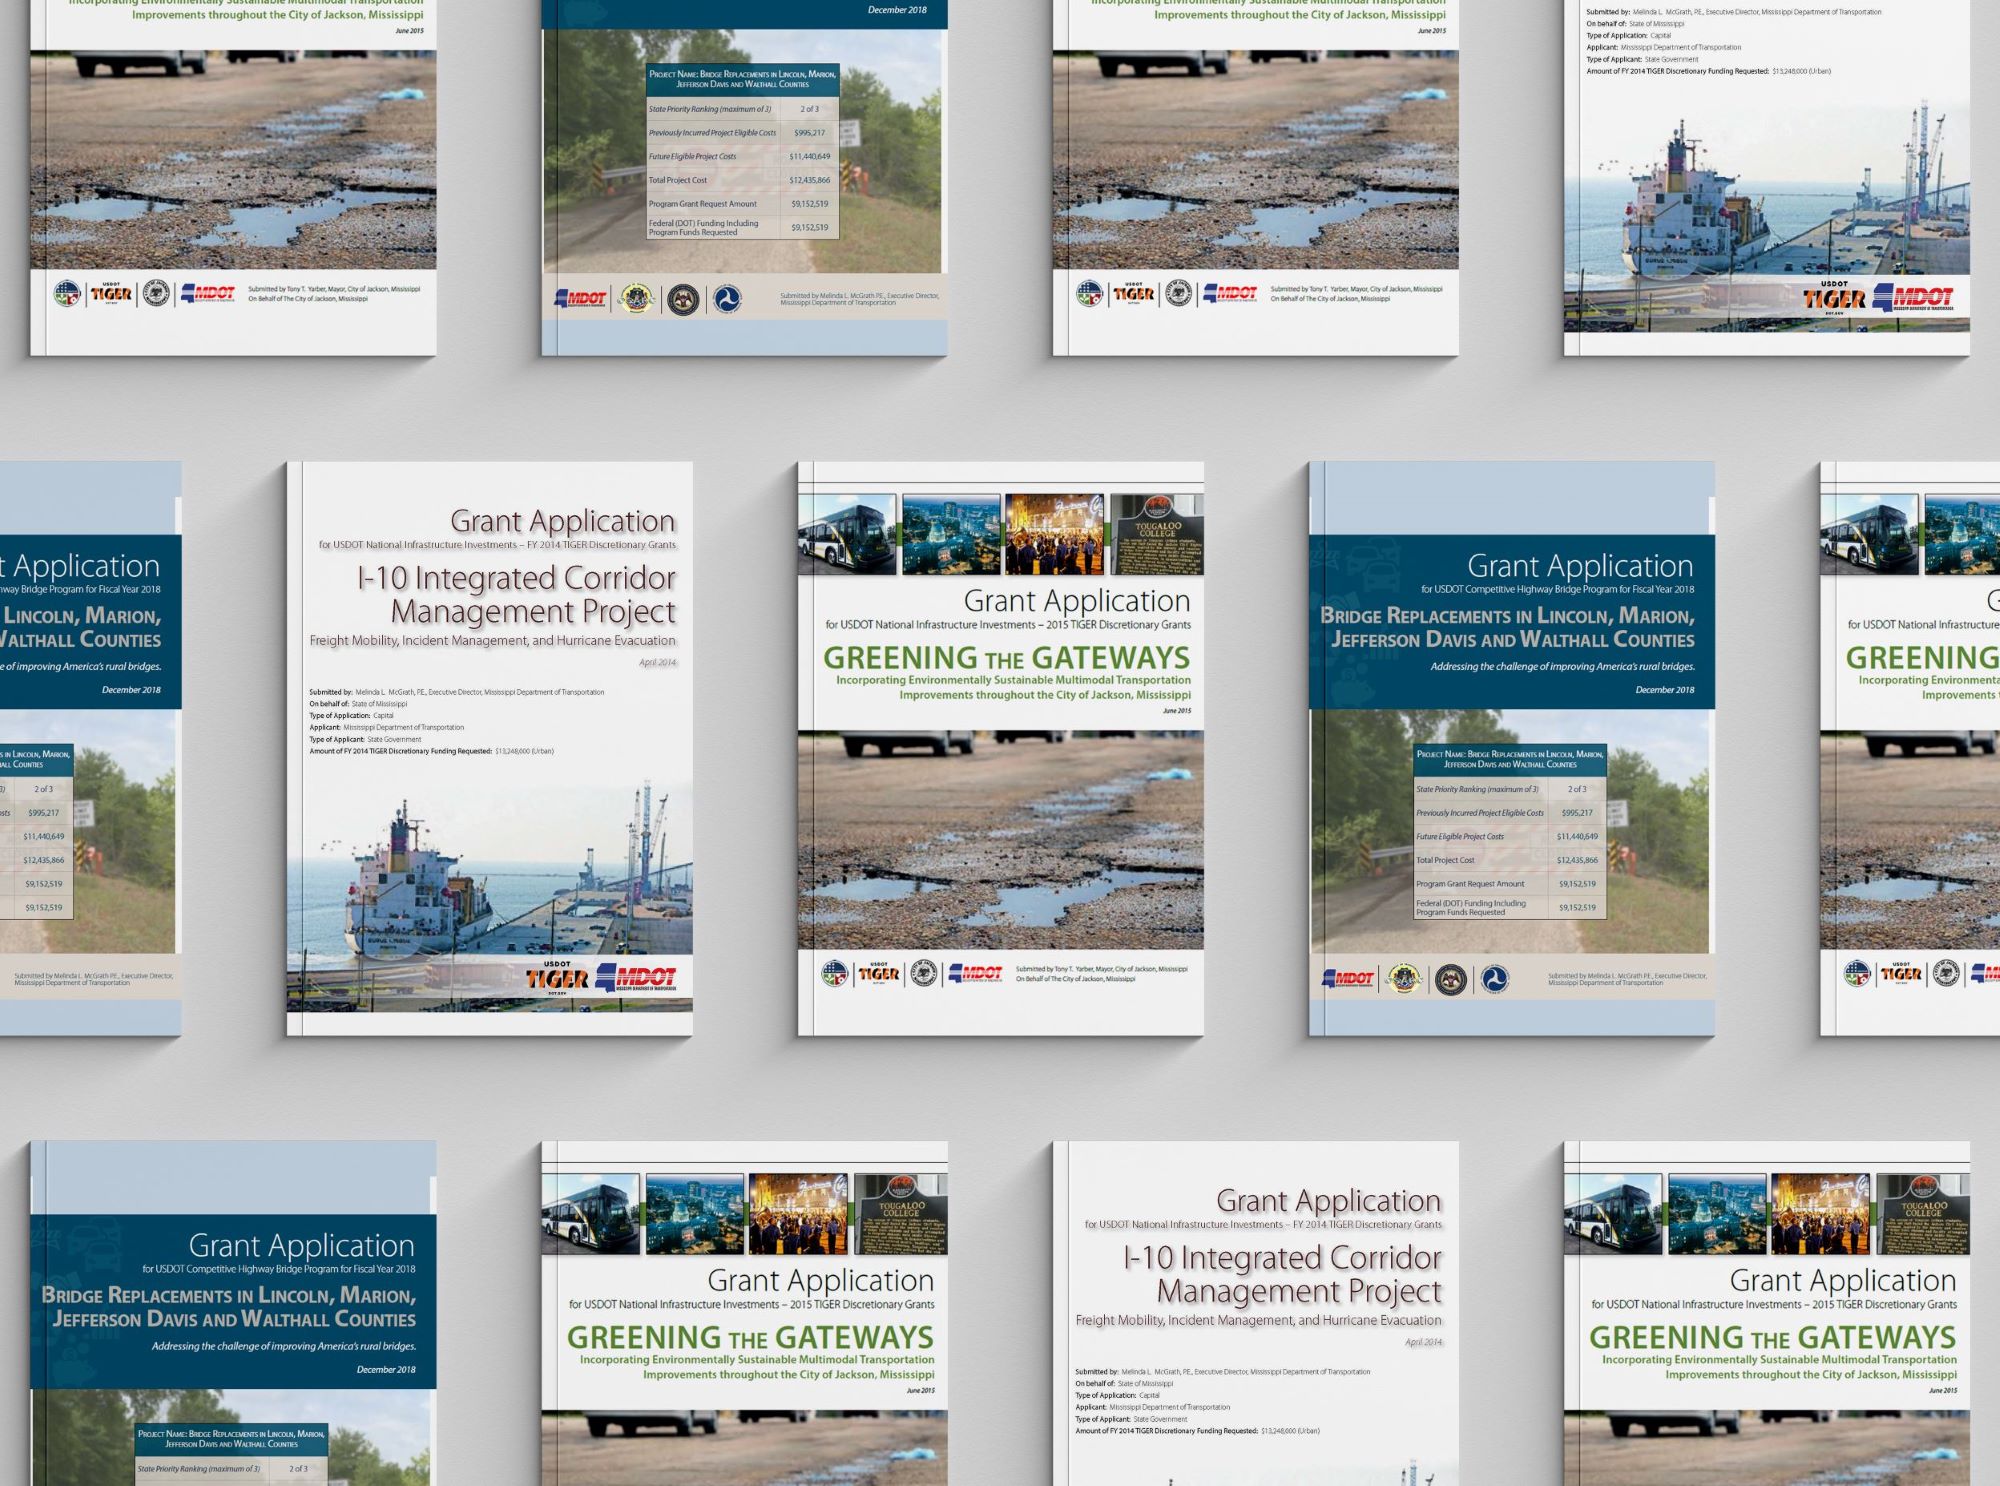2000x1486 pixels.
Task: Click 'Project Name' table header on fully visible Bridge cover
Action: pos(1509,759)
